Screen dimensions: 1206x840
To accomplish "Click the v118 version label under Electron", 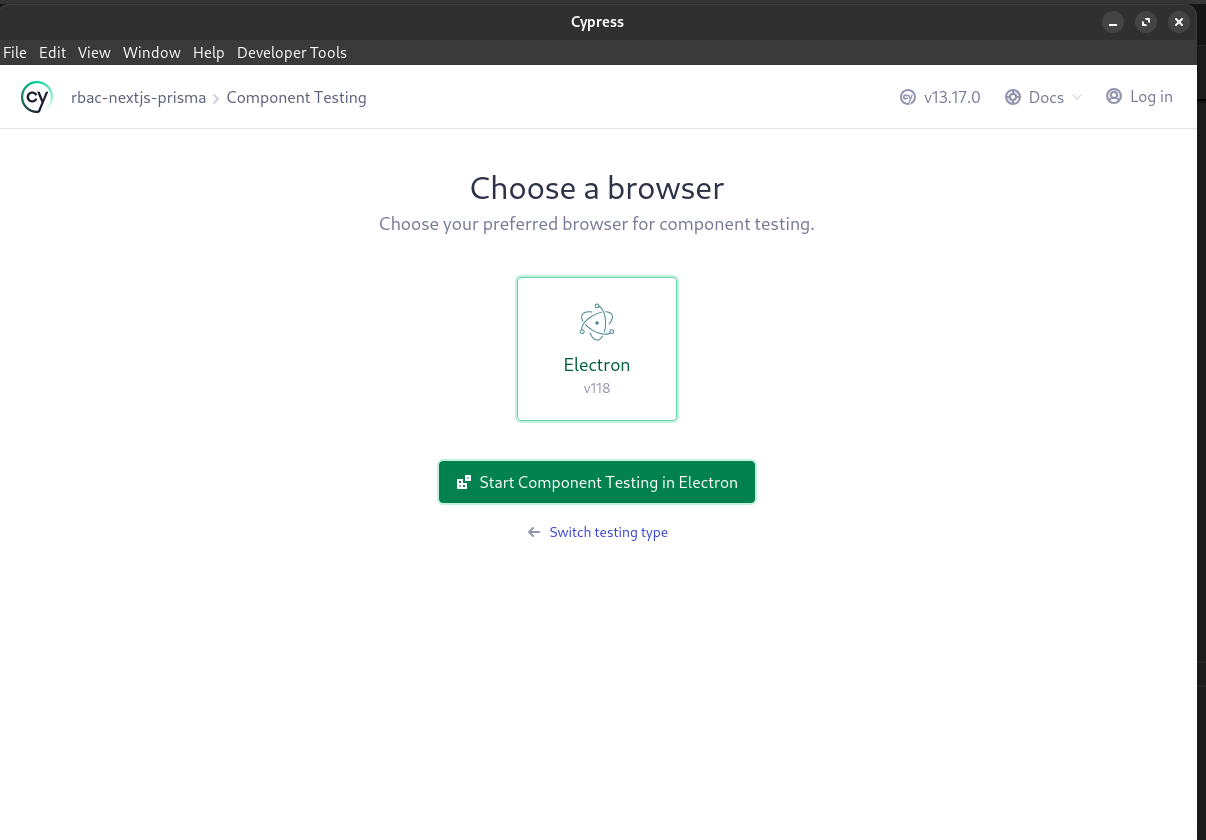I will coord(597,388).
